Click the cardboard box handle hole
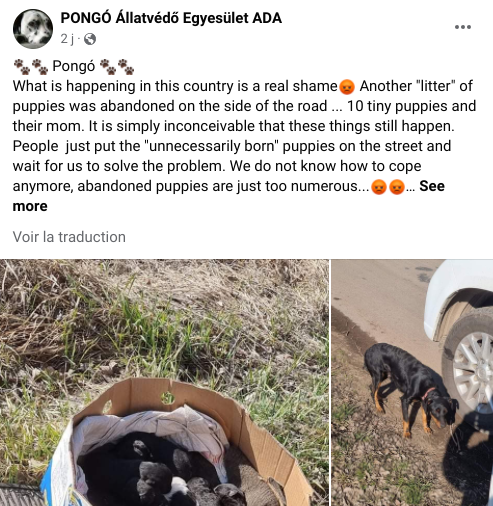This screenshot has height=506, width=493. tap(168, 398)
